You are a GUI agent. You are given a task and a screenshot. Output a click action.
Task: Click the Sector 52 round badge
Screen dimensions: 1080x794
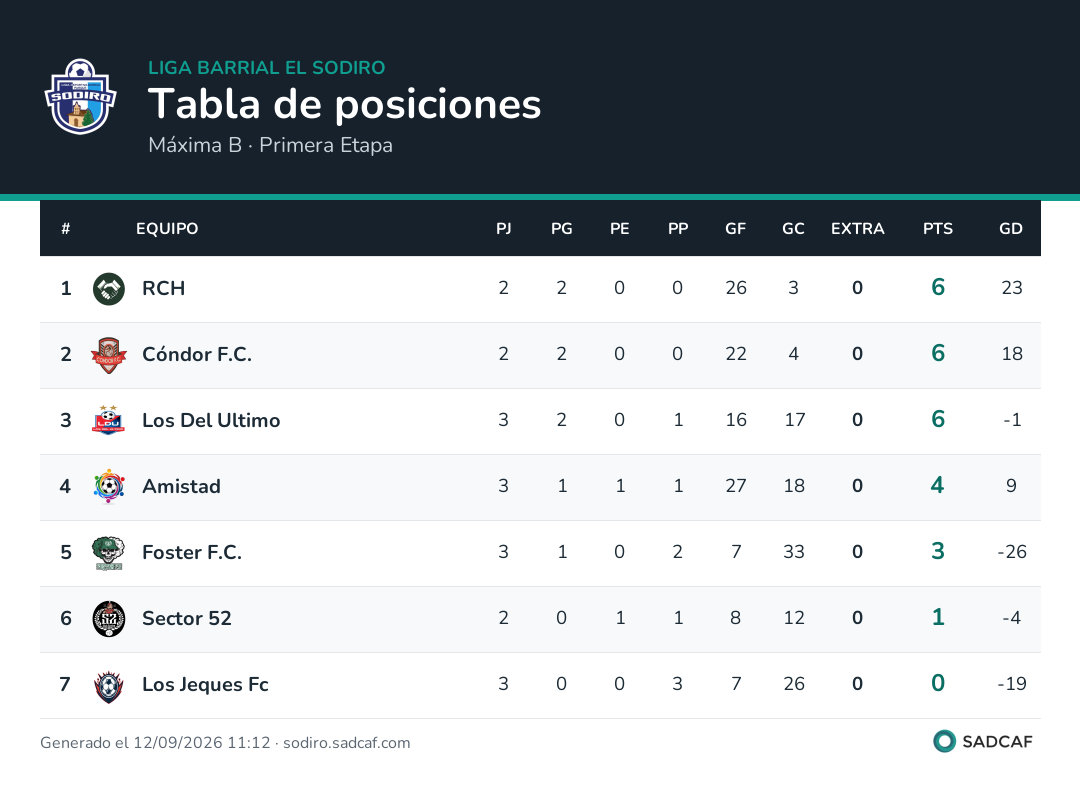click(x=109, y=619)
